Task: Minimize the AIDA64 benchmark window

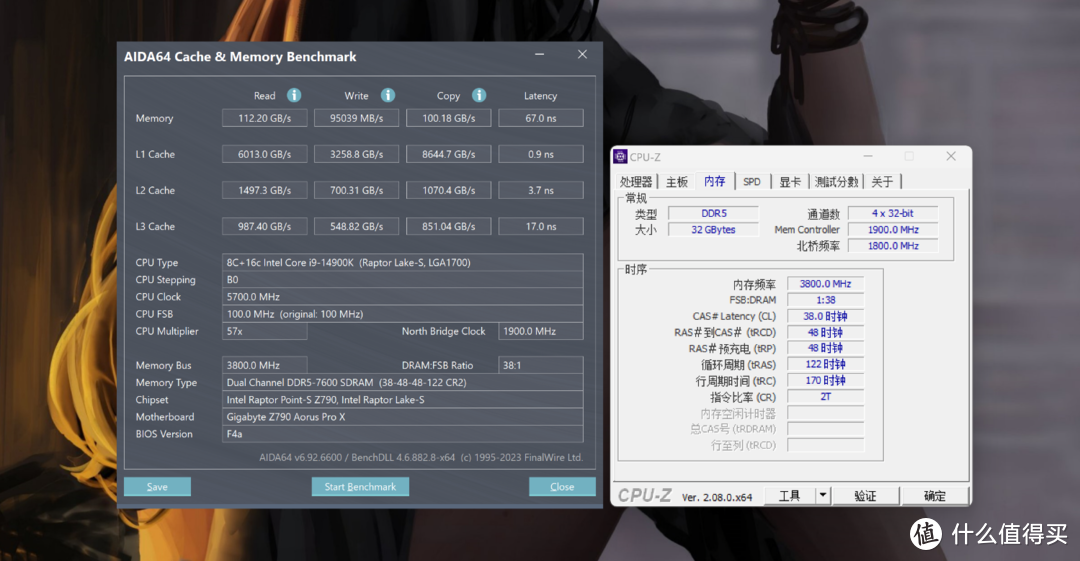Action: (x=539, y=54)
